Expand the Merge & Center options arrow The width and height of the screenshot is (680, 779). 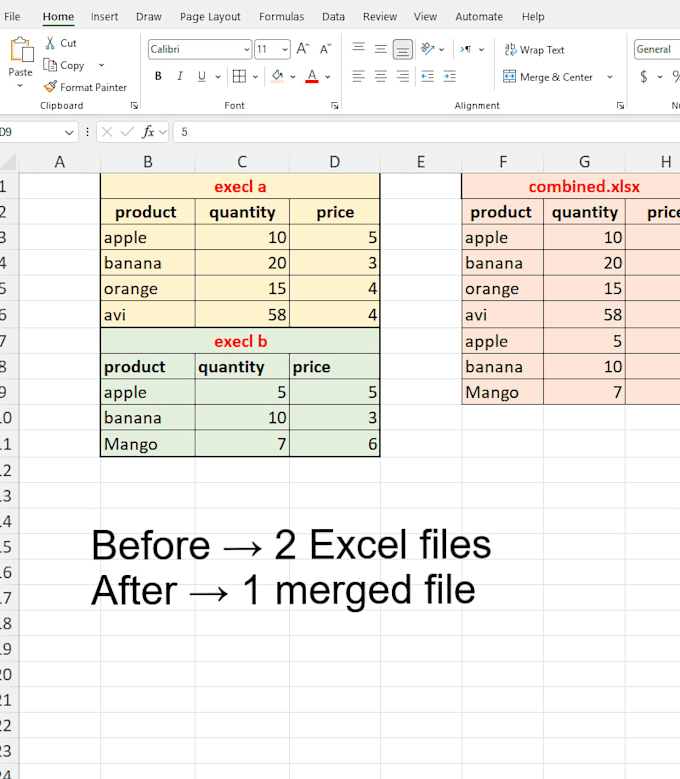(x=610, y=77)
